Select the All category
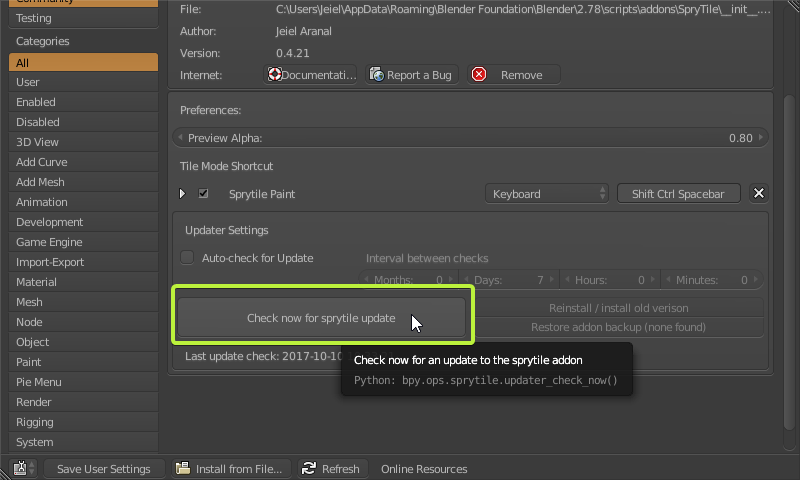 pos(83,62)
